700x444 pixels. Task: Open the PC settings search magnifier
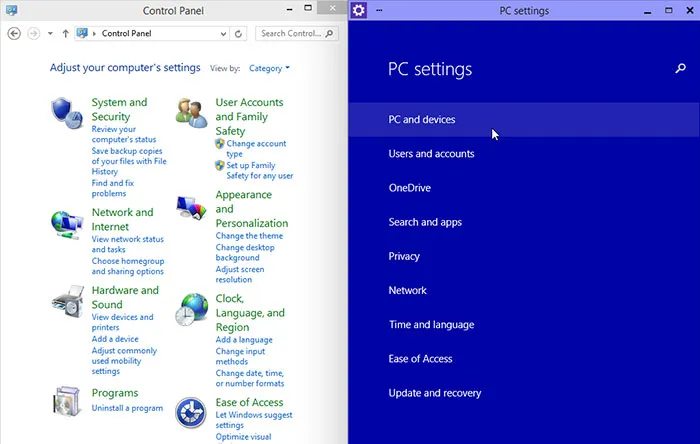(681, 69)
